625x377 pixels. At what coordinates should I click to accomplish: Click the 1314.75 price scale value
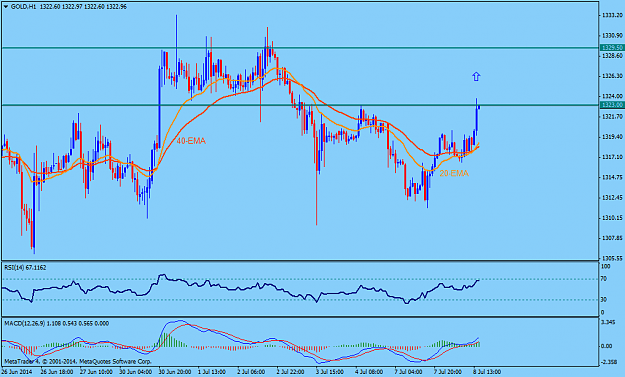click(612, 177)
